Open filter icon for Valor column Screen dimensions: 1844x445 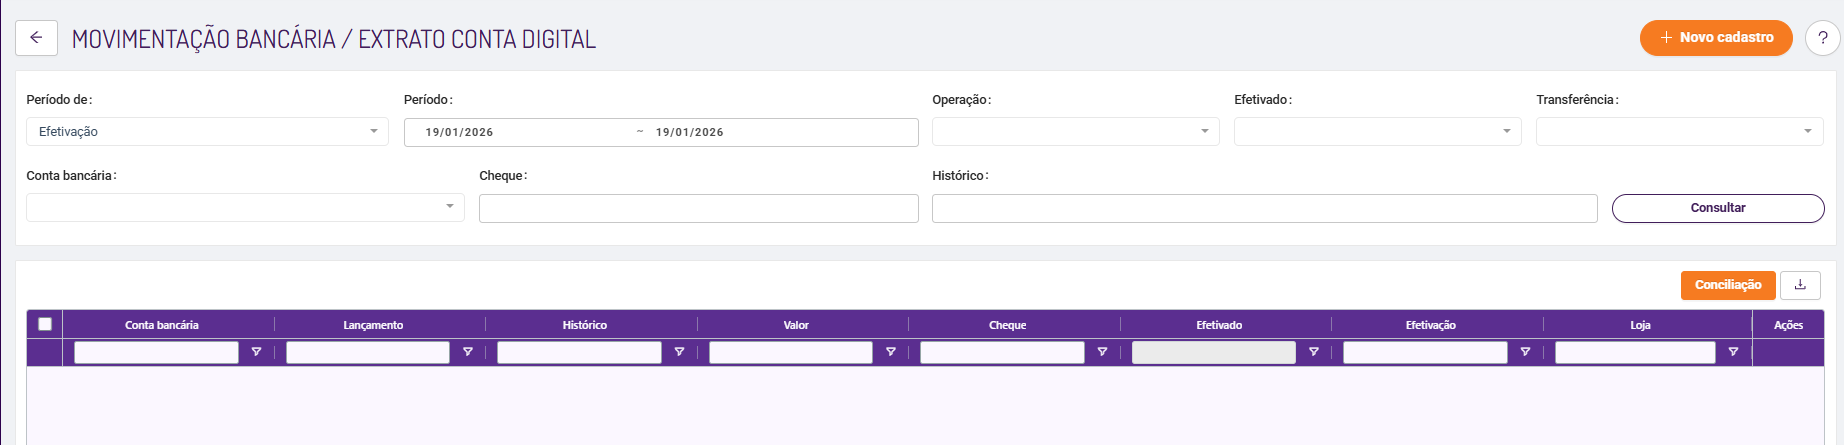pyautogui.click(x=891, y=352)
